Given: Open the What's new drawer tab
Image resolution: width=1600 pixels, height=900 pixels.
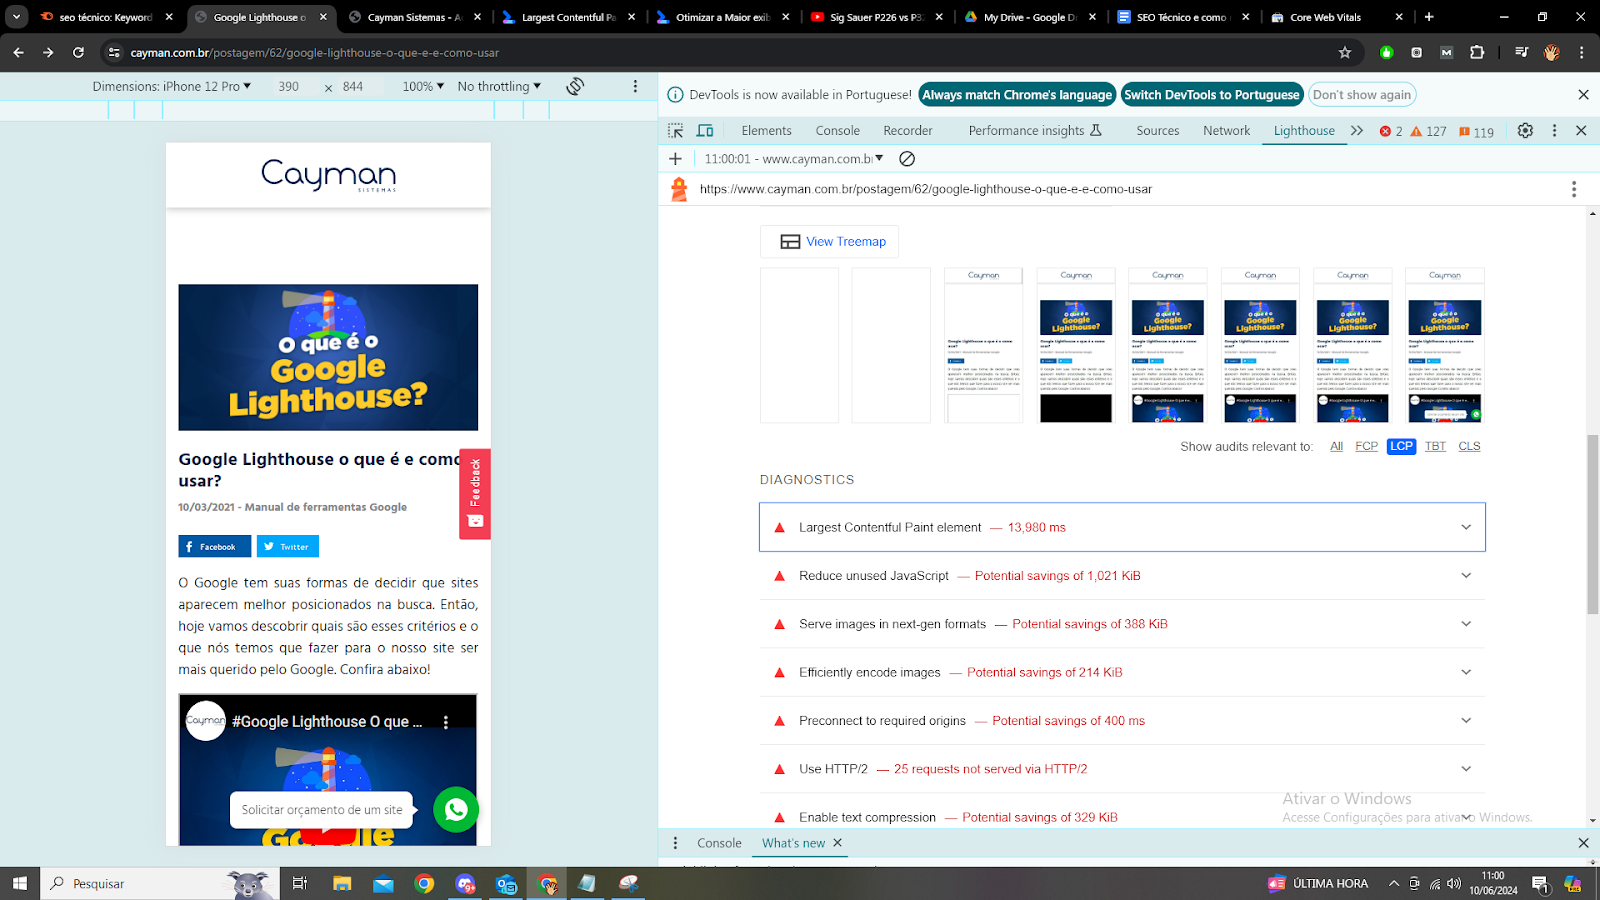Looking at the screenshot, I should 793,843.
